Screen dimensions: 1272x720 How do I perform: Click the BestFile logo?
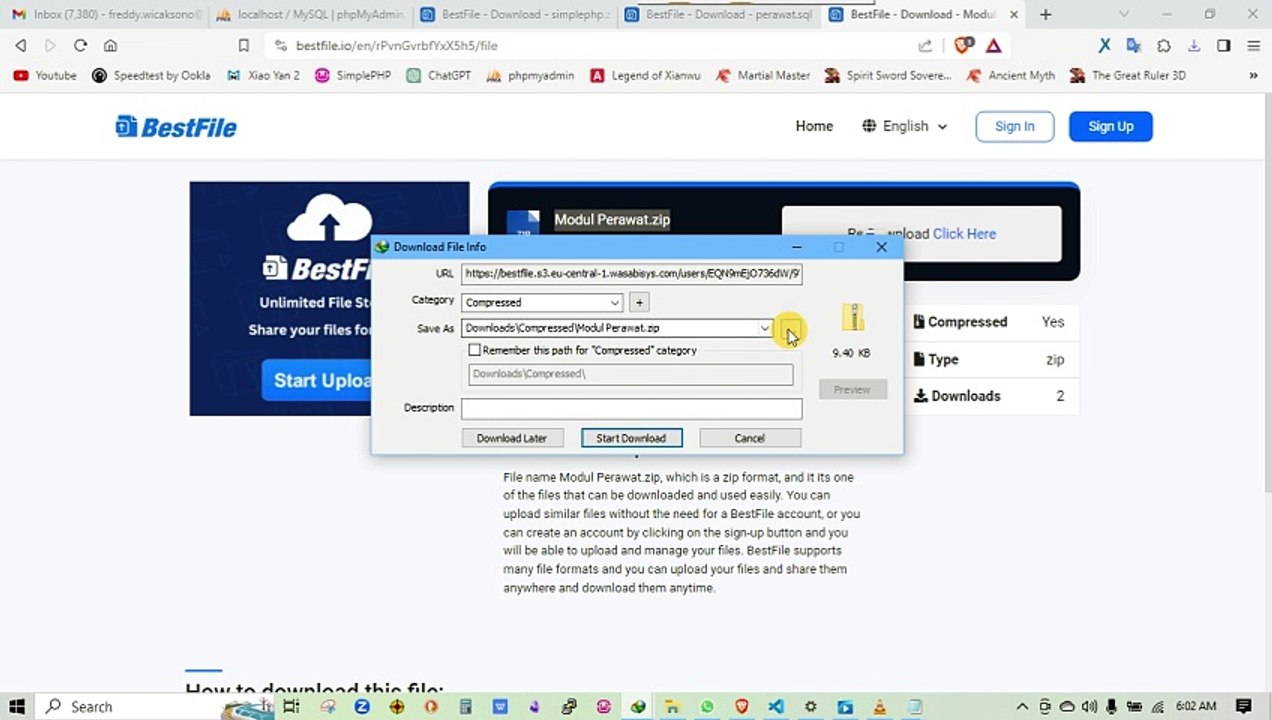click(176, 127)
